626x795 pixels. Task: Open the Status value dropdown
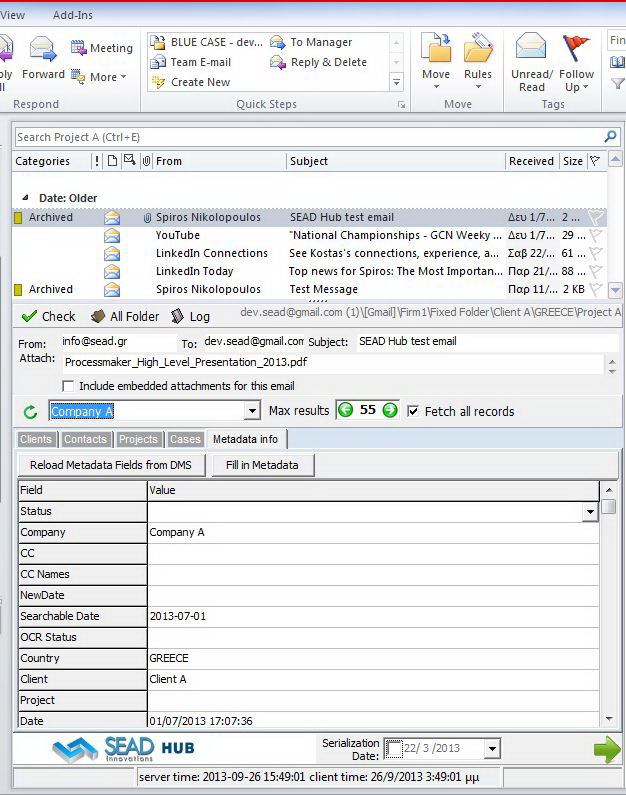coord(590,512)
